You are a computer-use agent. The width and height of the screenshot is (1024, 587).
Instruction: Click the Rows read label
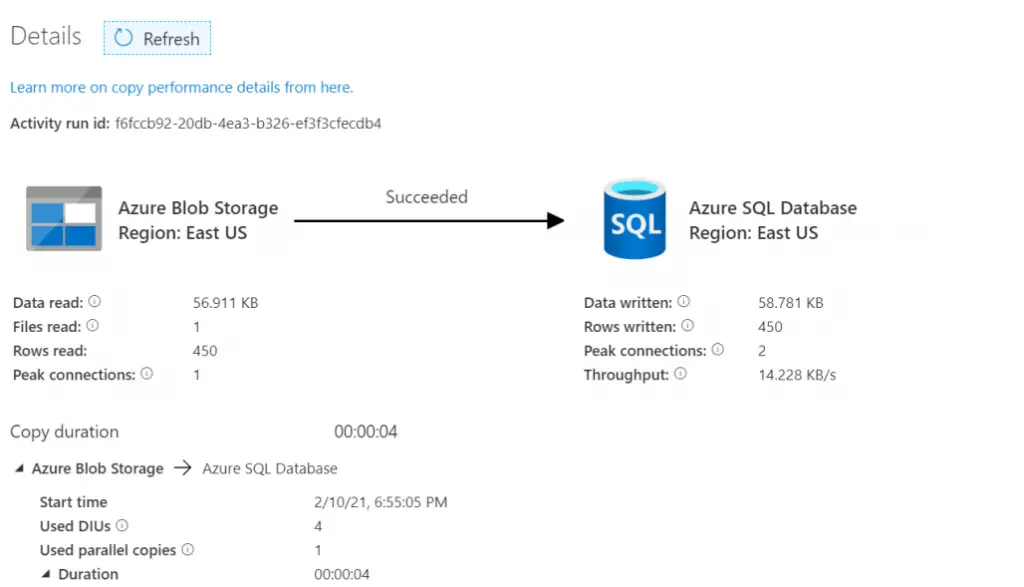[50, 351]
